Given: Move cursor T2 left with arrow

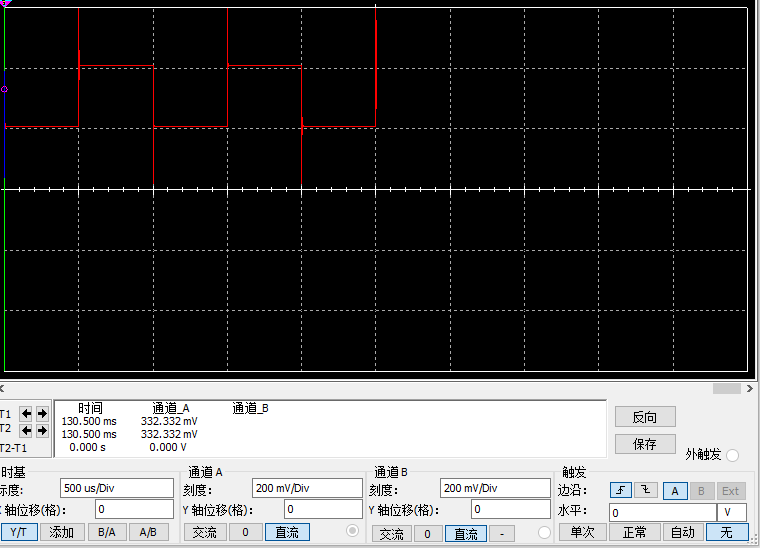Looking at the screenshot, I should click(x=26, y=430).
